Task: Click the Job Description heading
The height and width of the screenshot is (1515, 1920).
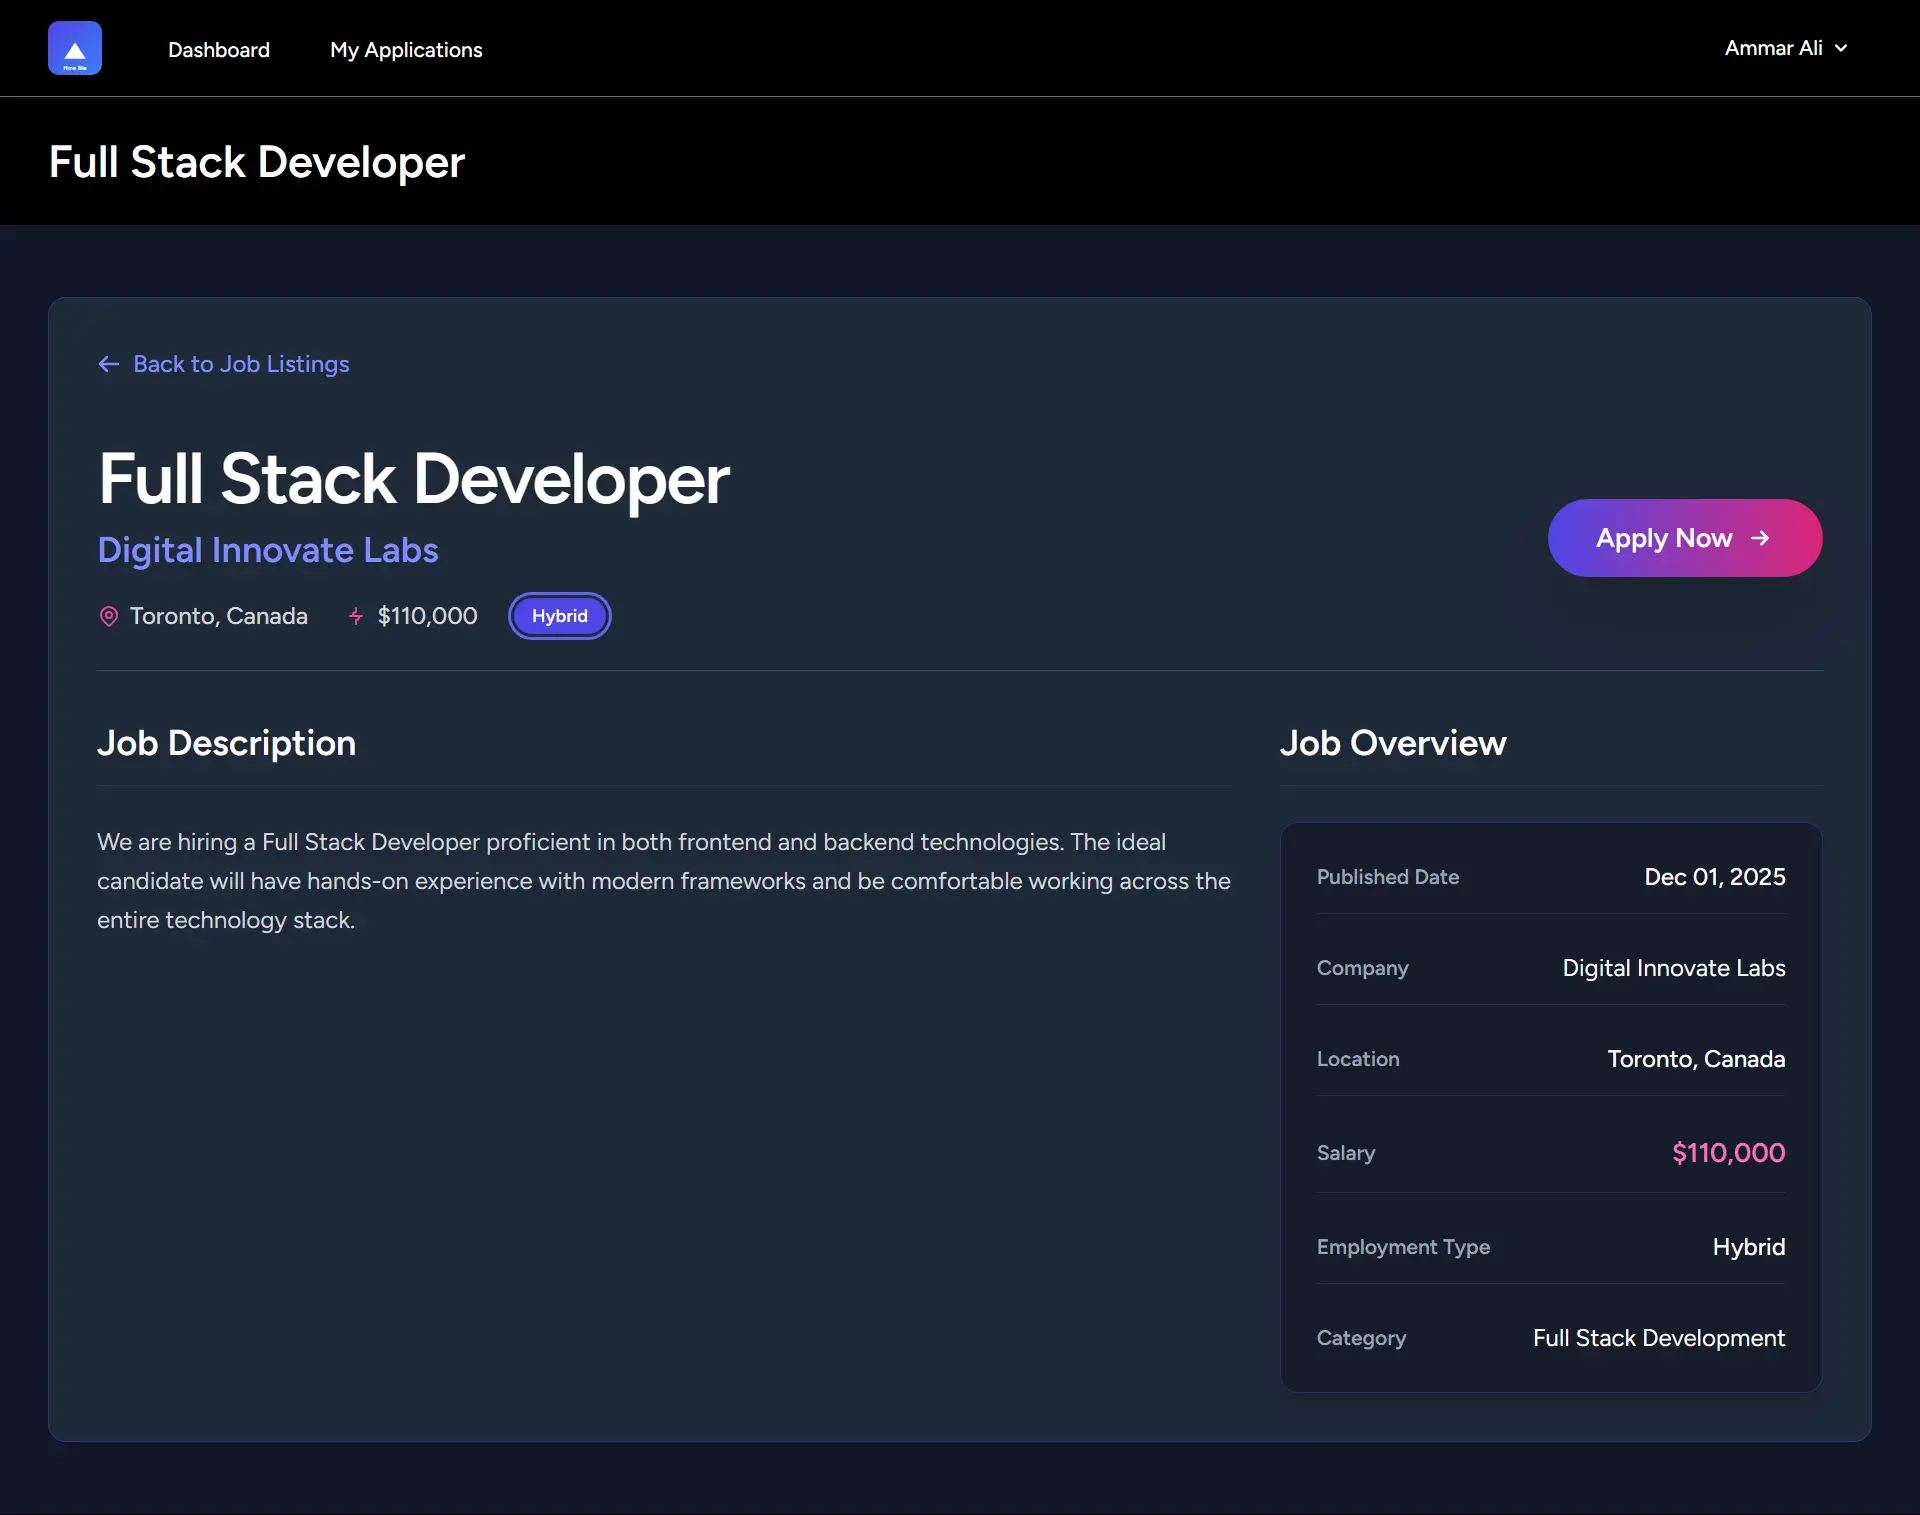Action: pyautogui.click(x=227, y=743)
